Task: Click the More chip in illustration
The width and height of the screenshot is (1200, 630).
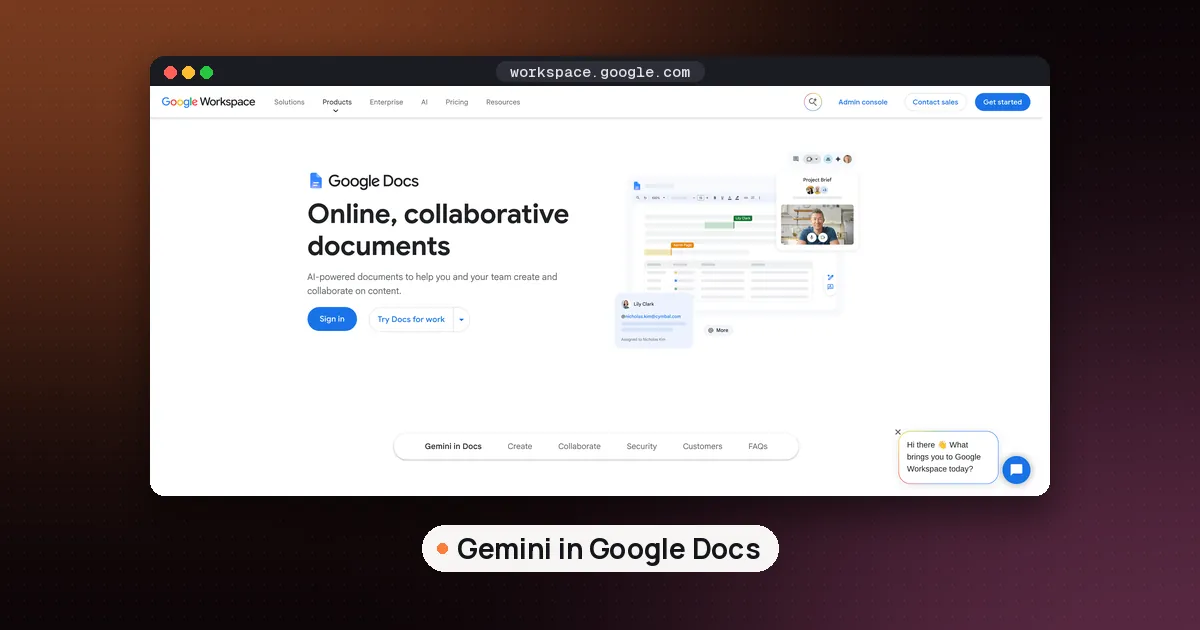Action: point(718,330)
